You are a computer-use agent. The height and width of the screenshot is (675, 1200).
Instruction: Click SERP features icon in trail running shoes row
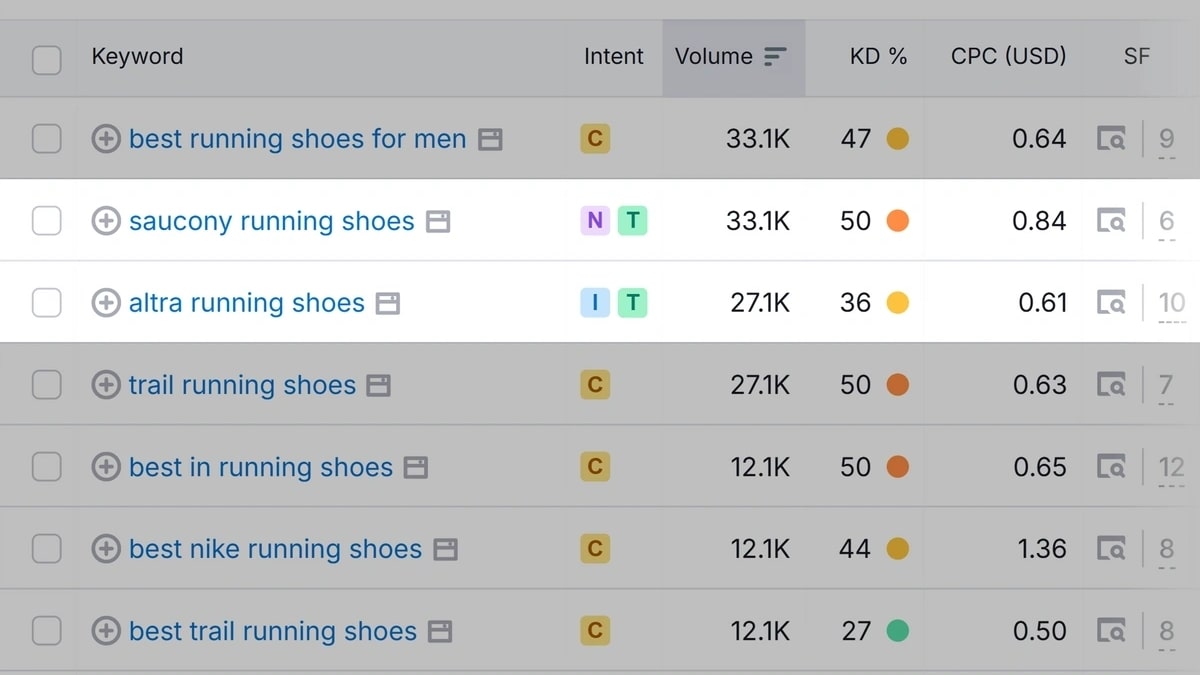[1111, 385]
